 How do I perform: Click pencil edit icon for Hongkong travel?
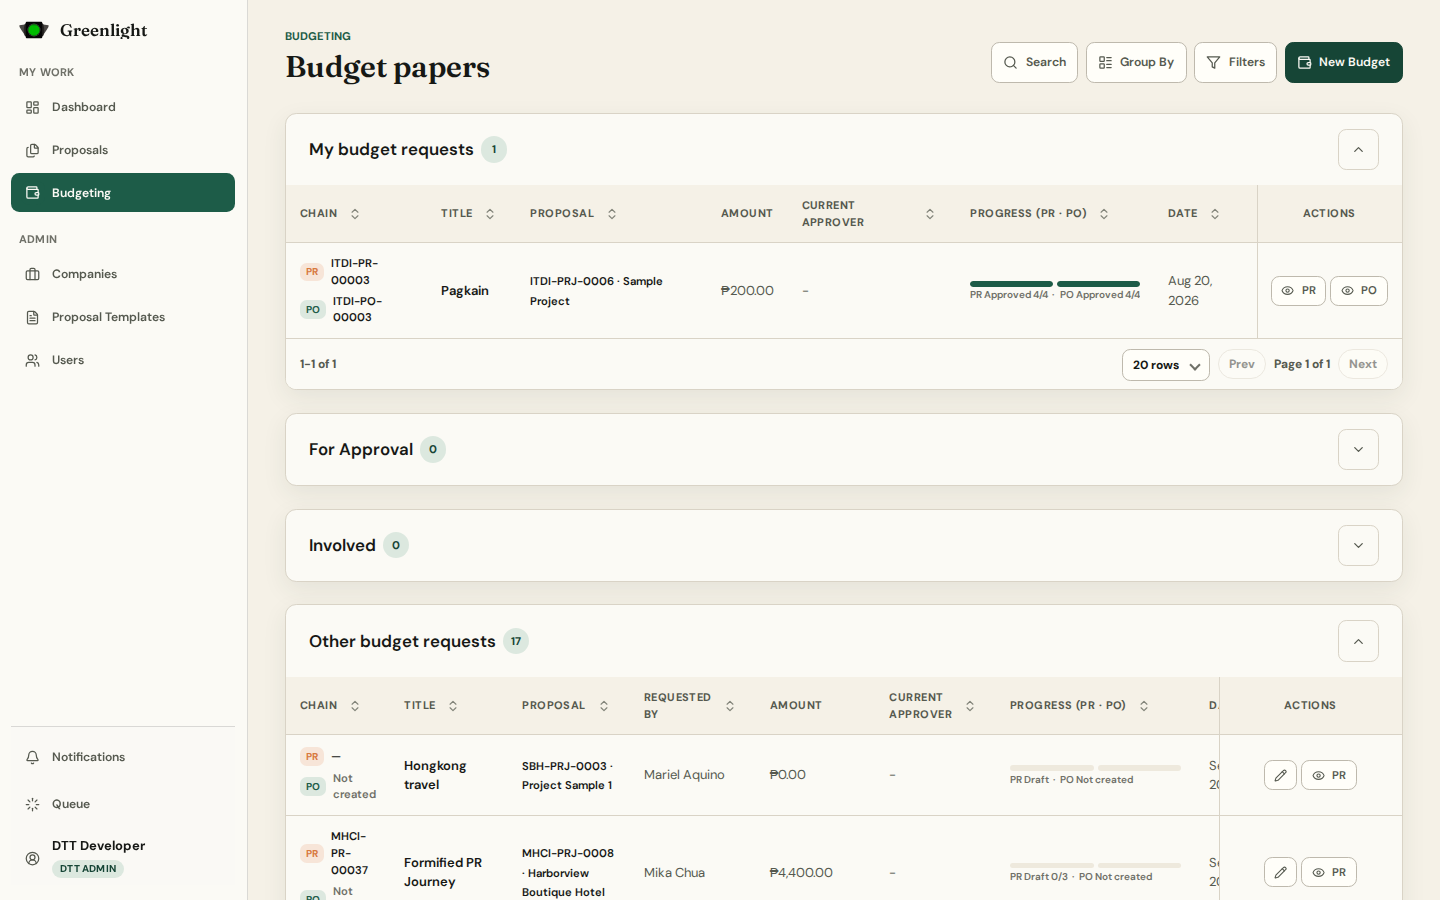coord(1280,775)
